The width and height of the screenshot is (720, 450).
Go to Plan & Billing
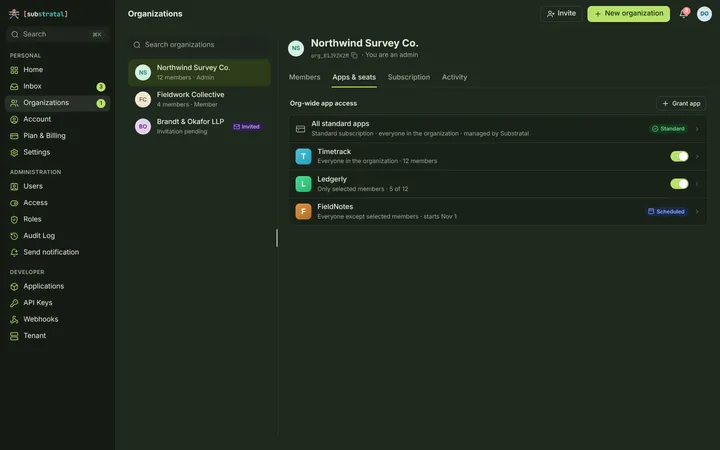pyautogui.click(x=57, y=136)
